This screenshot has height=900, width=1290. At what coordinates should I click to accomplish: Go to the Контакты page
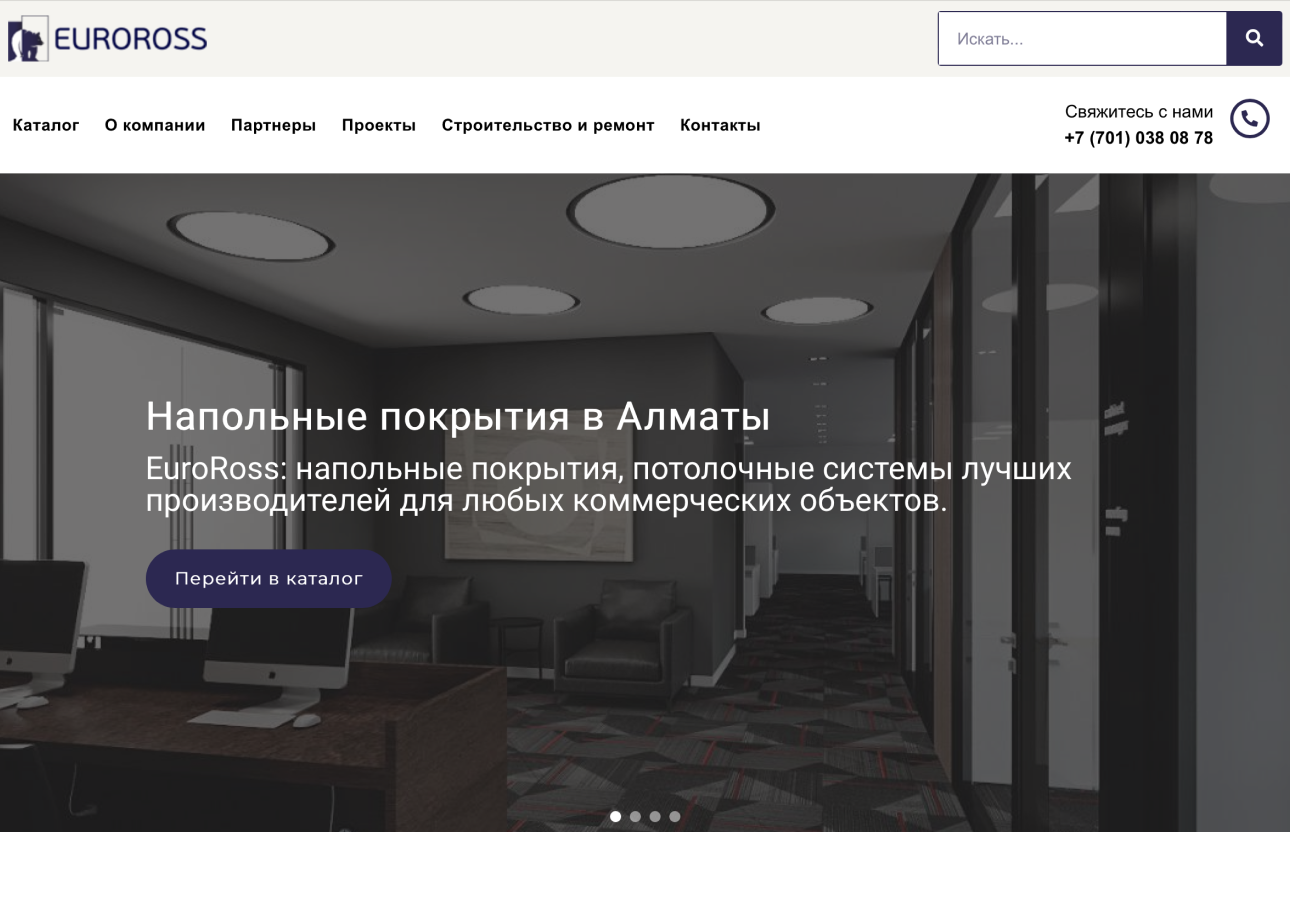pyautogui.click(x=720, y=125)
